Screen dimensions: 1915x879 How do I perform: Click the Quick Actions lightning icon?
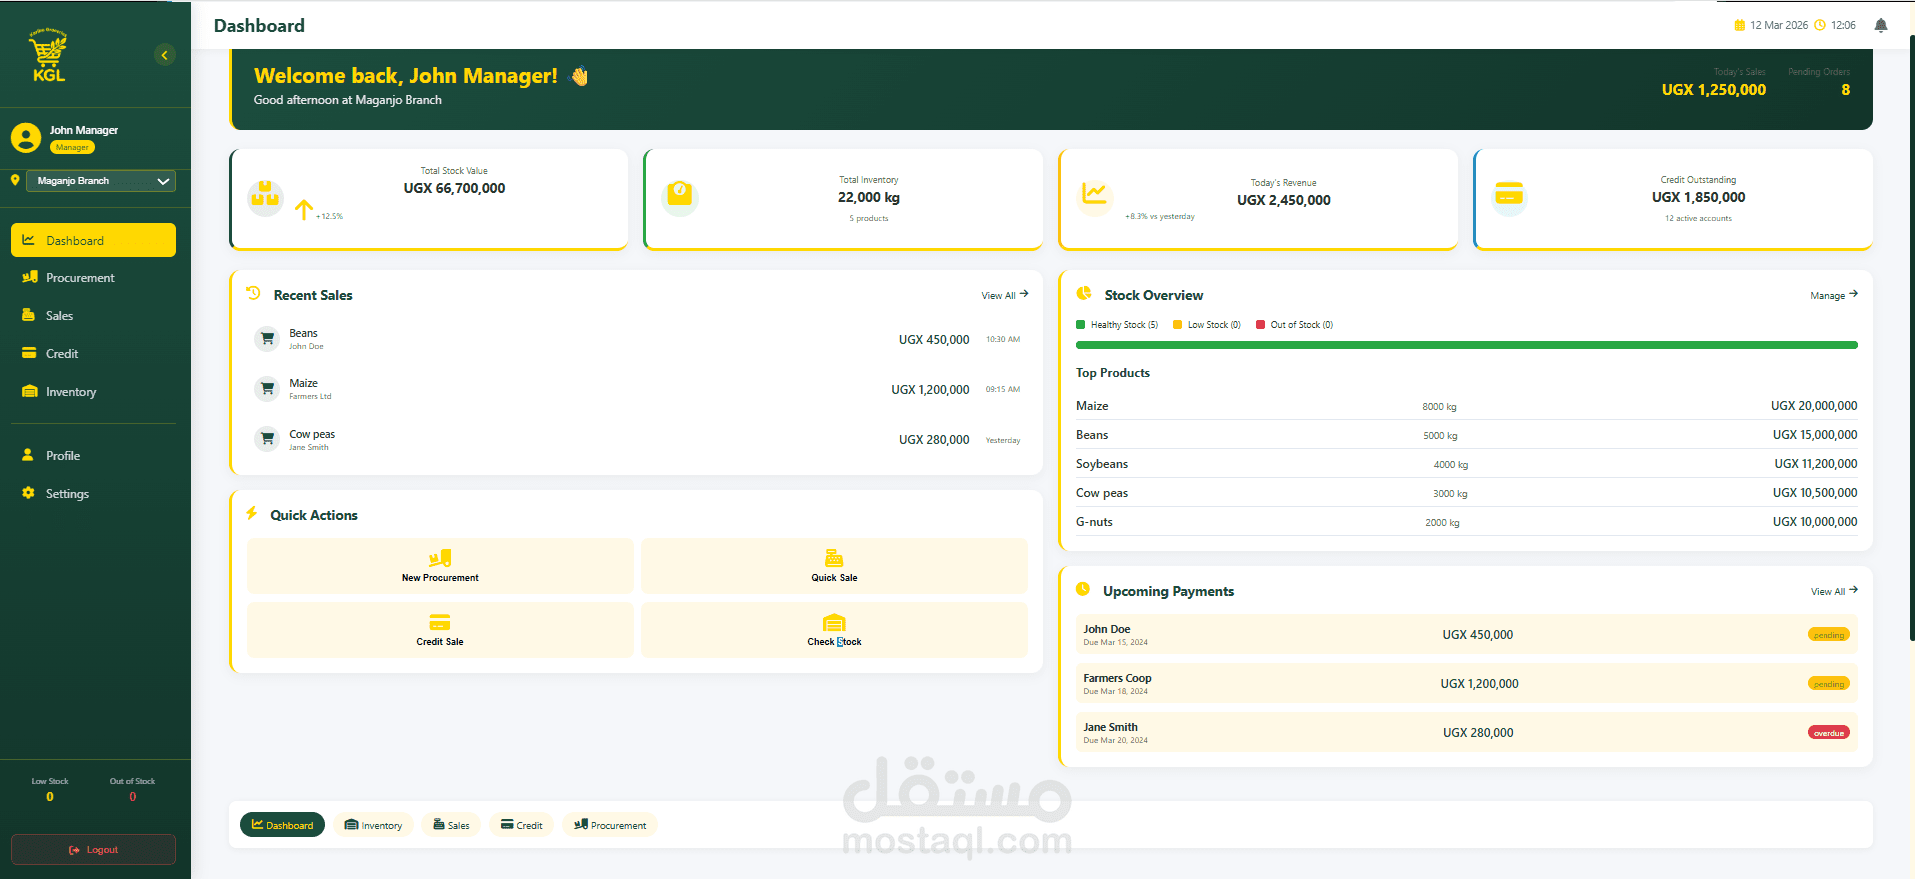pyautogui.click(x=252, y=513)
